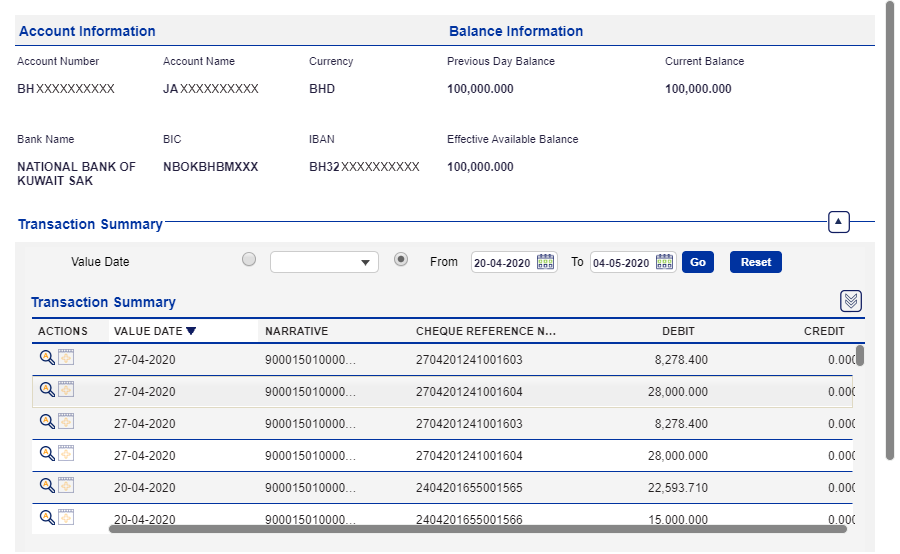The width and height of the screenshot is (900, 554).
Task: Click the table's horizontal scrollbar
Action: point(478,529)
